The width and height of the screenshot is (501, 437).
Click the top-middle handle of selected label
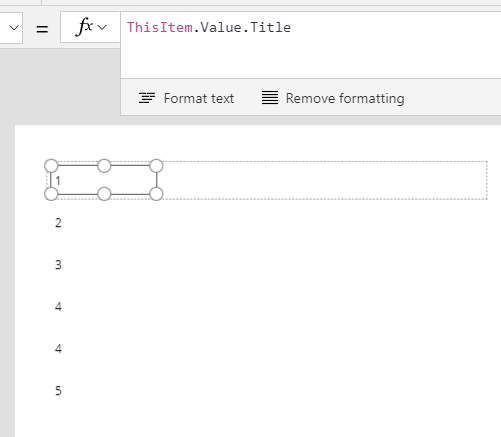pos(104,166)
